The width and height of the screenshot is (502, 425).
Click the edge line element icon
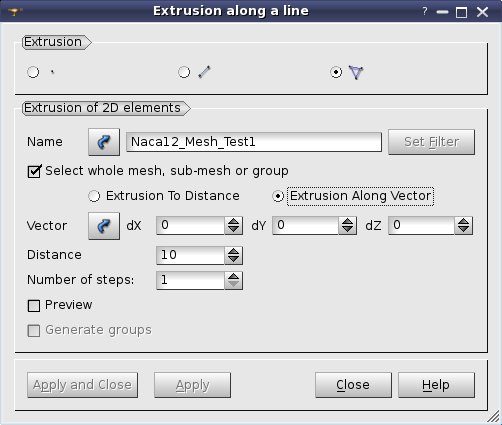click(x=204, y=72)
